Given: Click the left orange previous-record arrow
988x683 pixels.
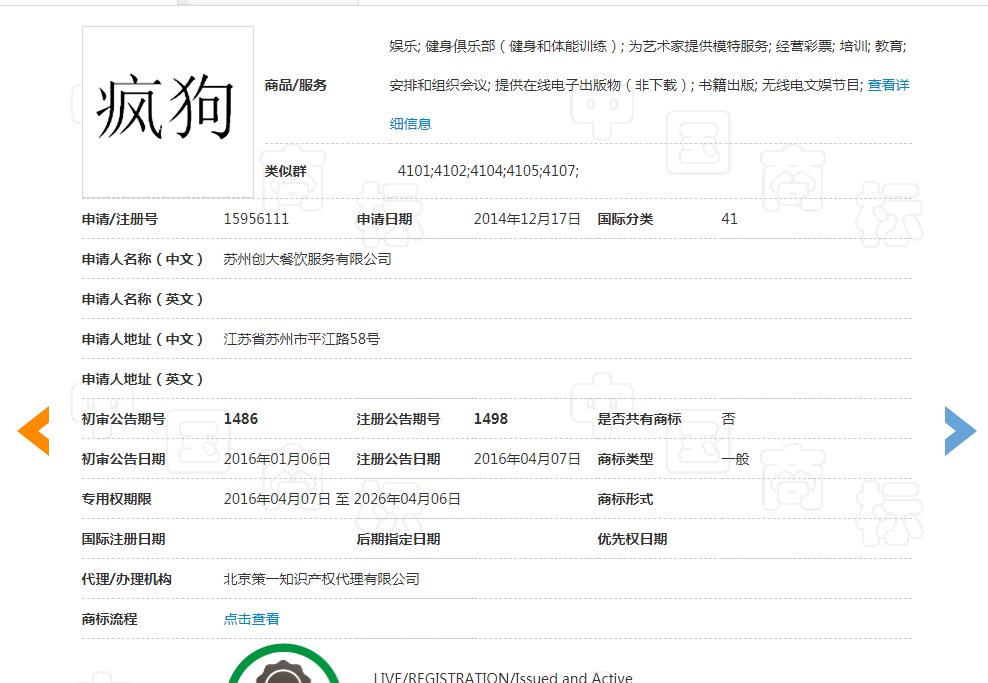Looking at the screenshot, I should [34, 430].
